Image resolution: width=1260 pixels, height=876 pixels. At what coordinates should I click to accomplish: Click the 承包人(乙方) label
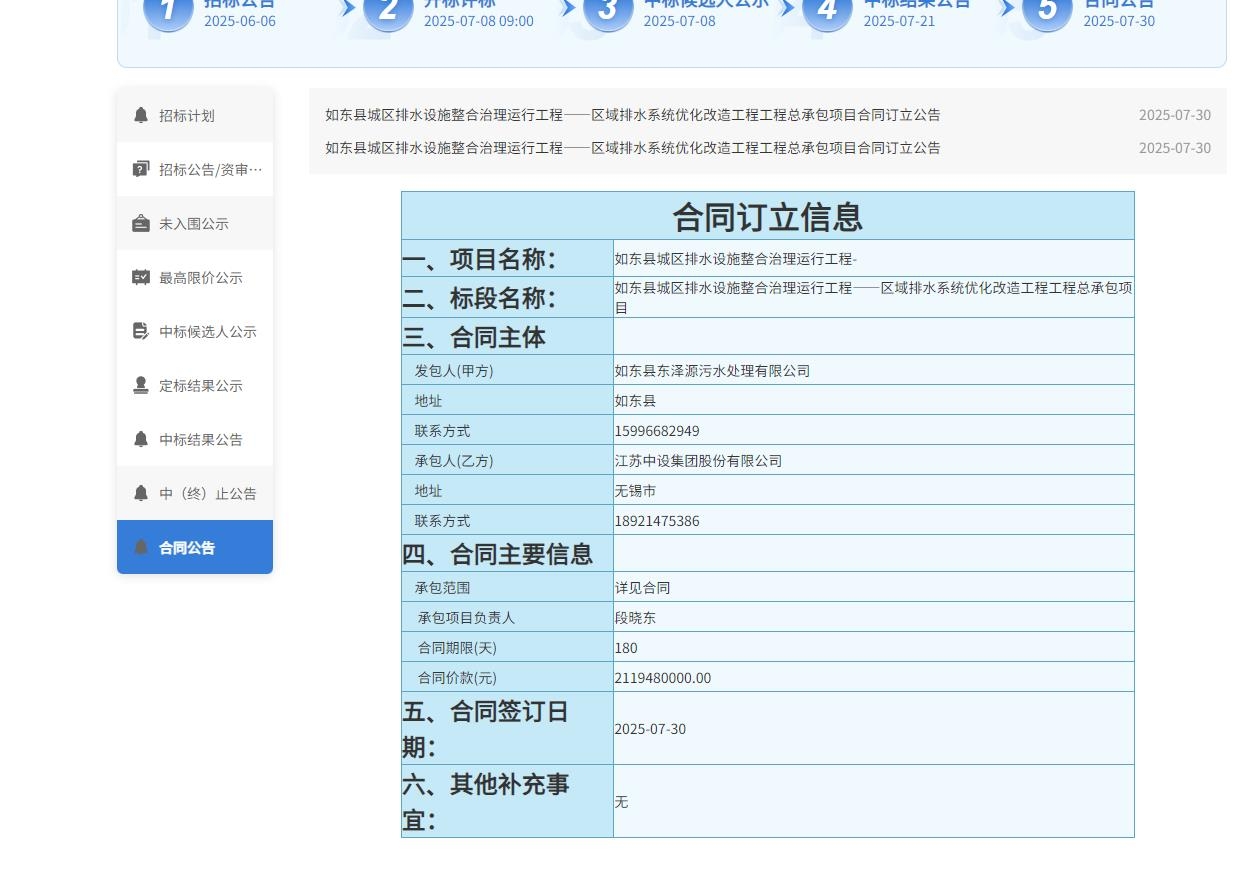click(454, 461)
